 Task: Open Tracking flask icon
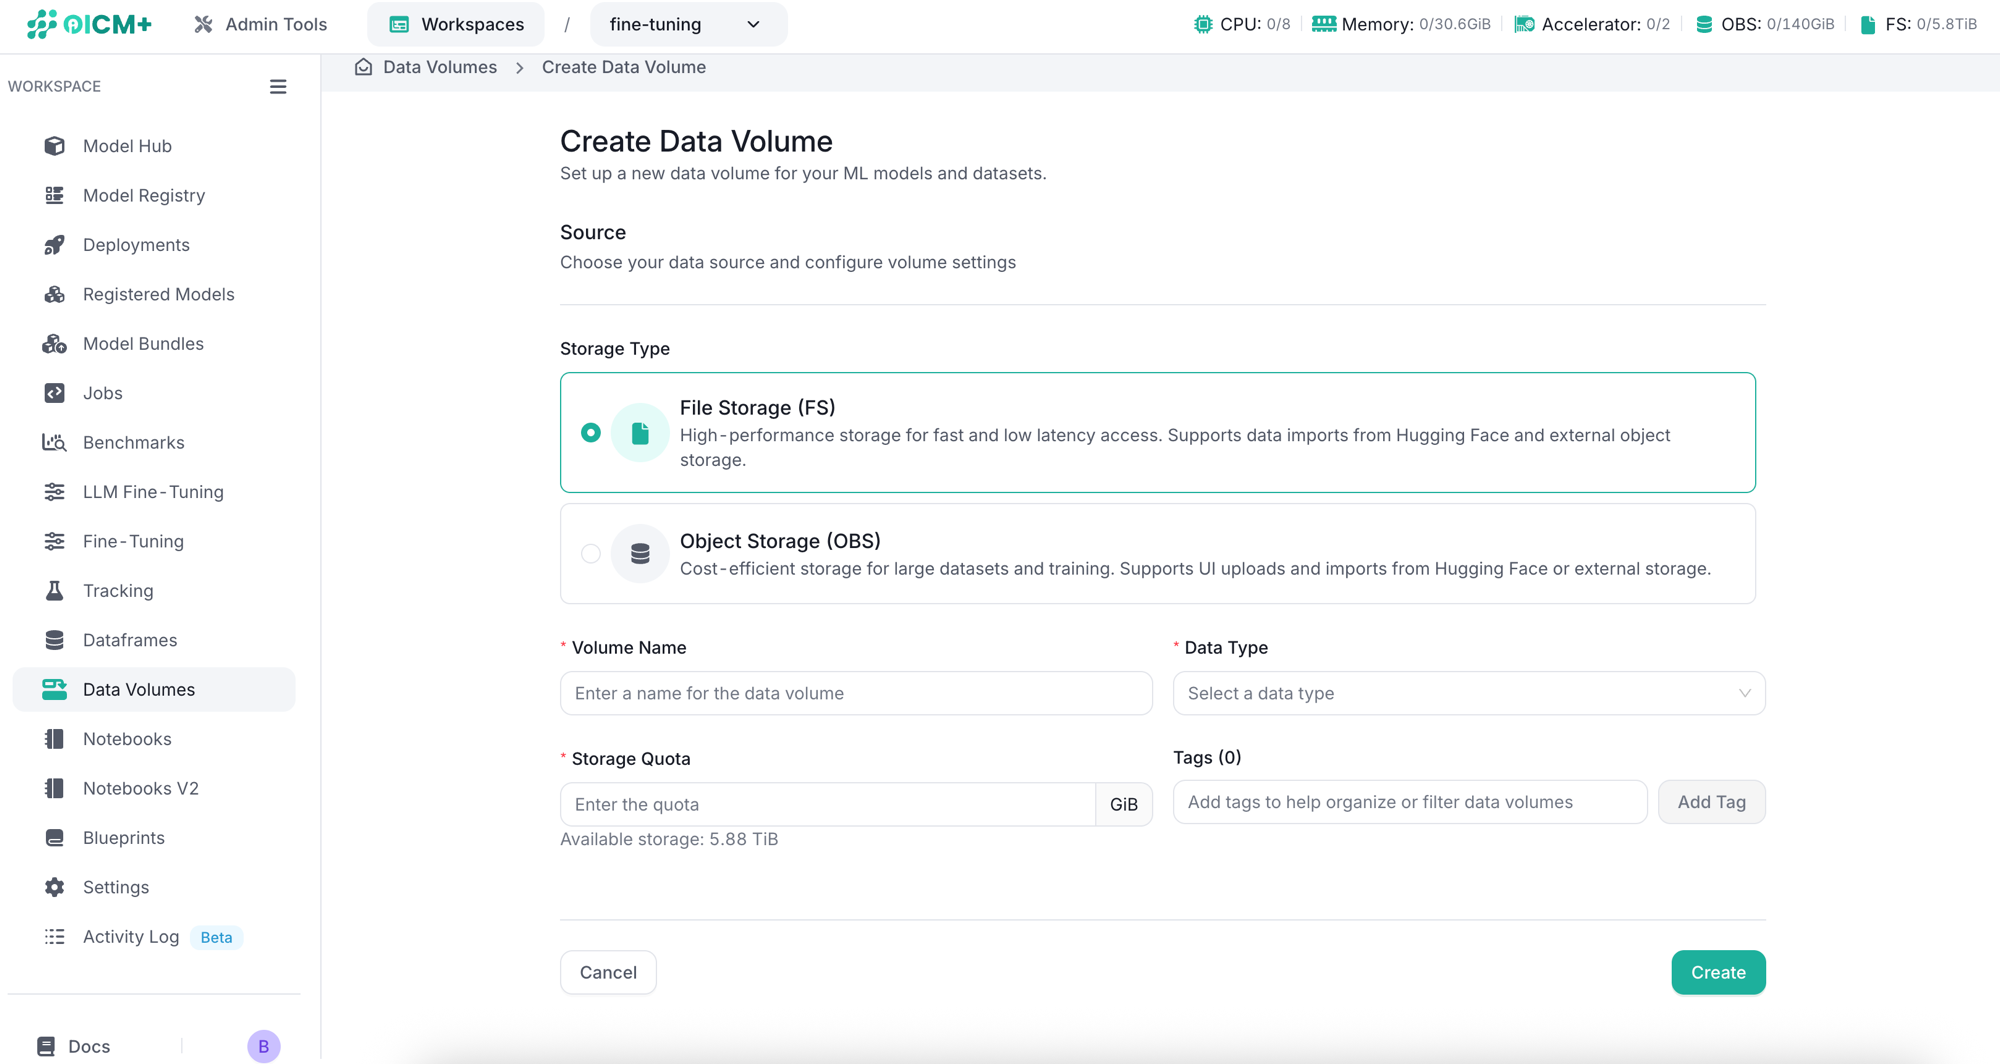55,591
